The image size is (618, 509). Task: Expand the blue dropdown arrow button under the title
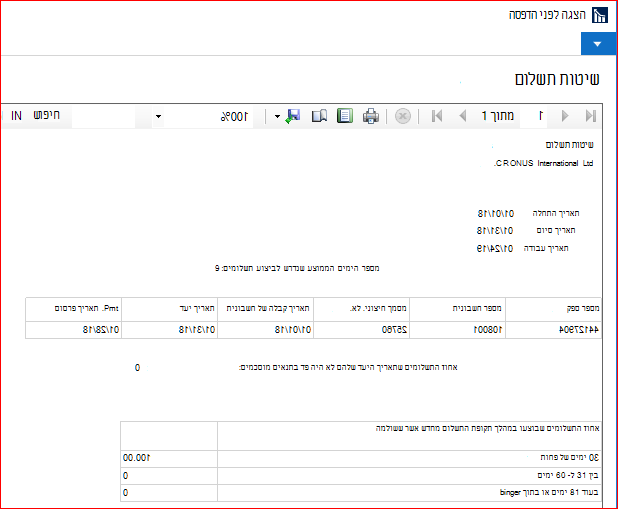pyautogui.click(x=597, y=44)
